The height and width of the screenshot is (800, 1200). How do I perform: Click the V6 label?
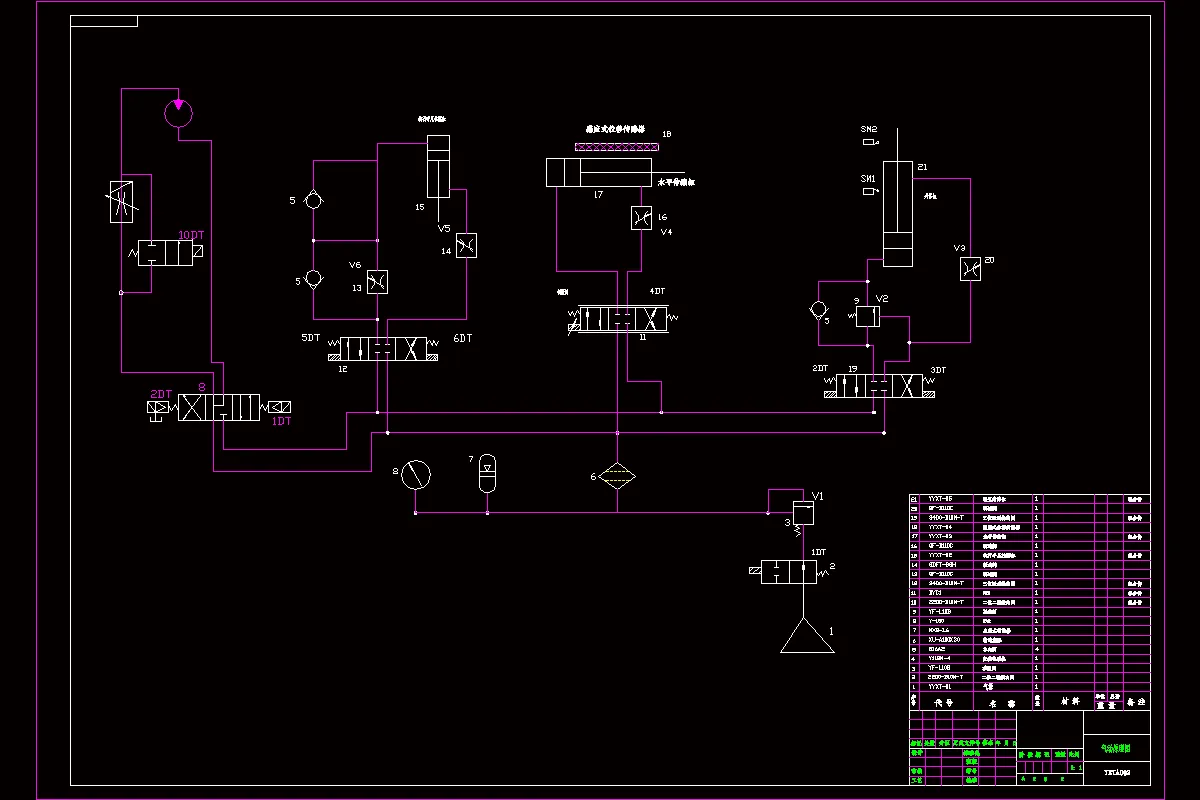(x=354, y=265)
